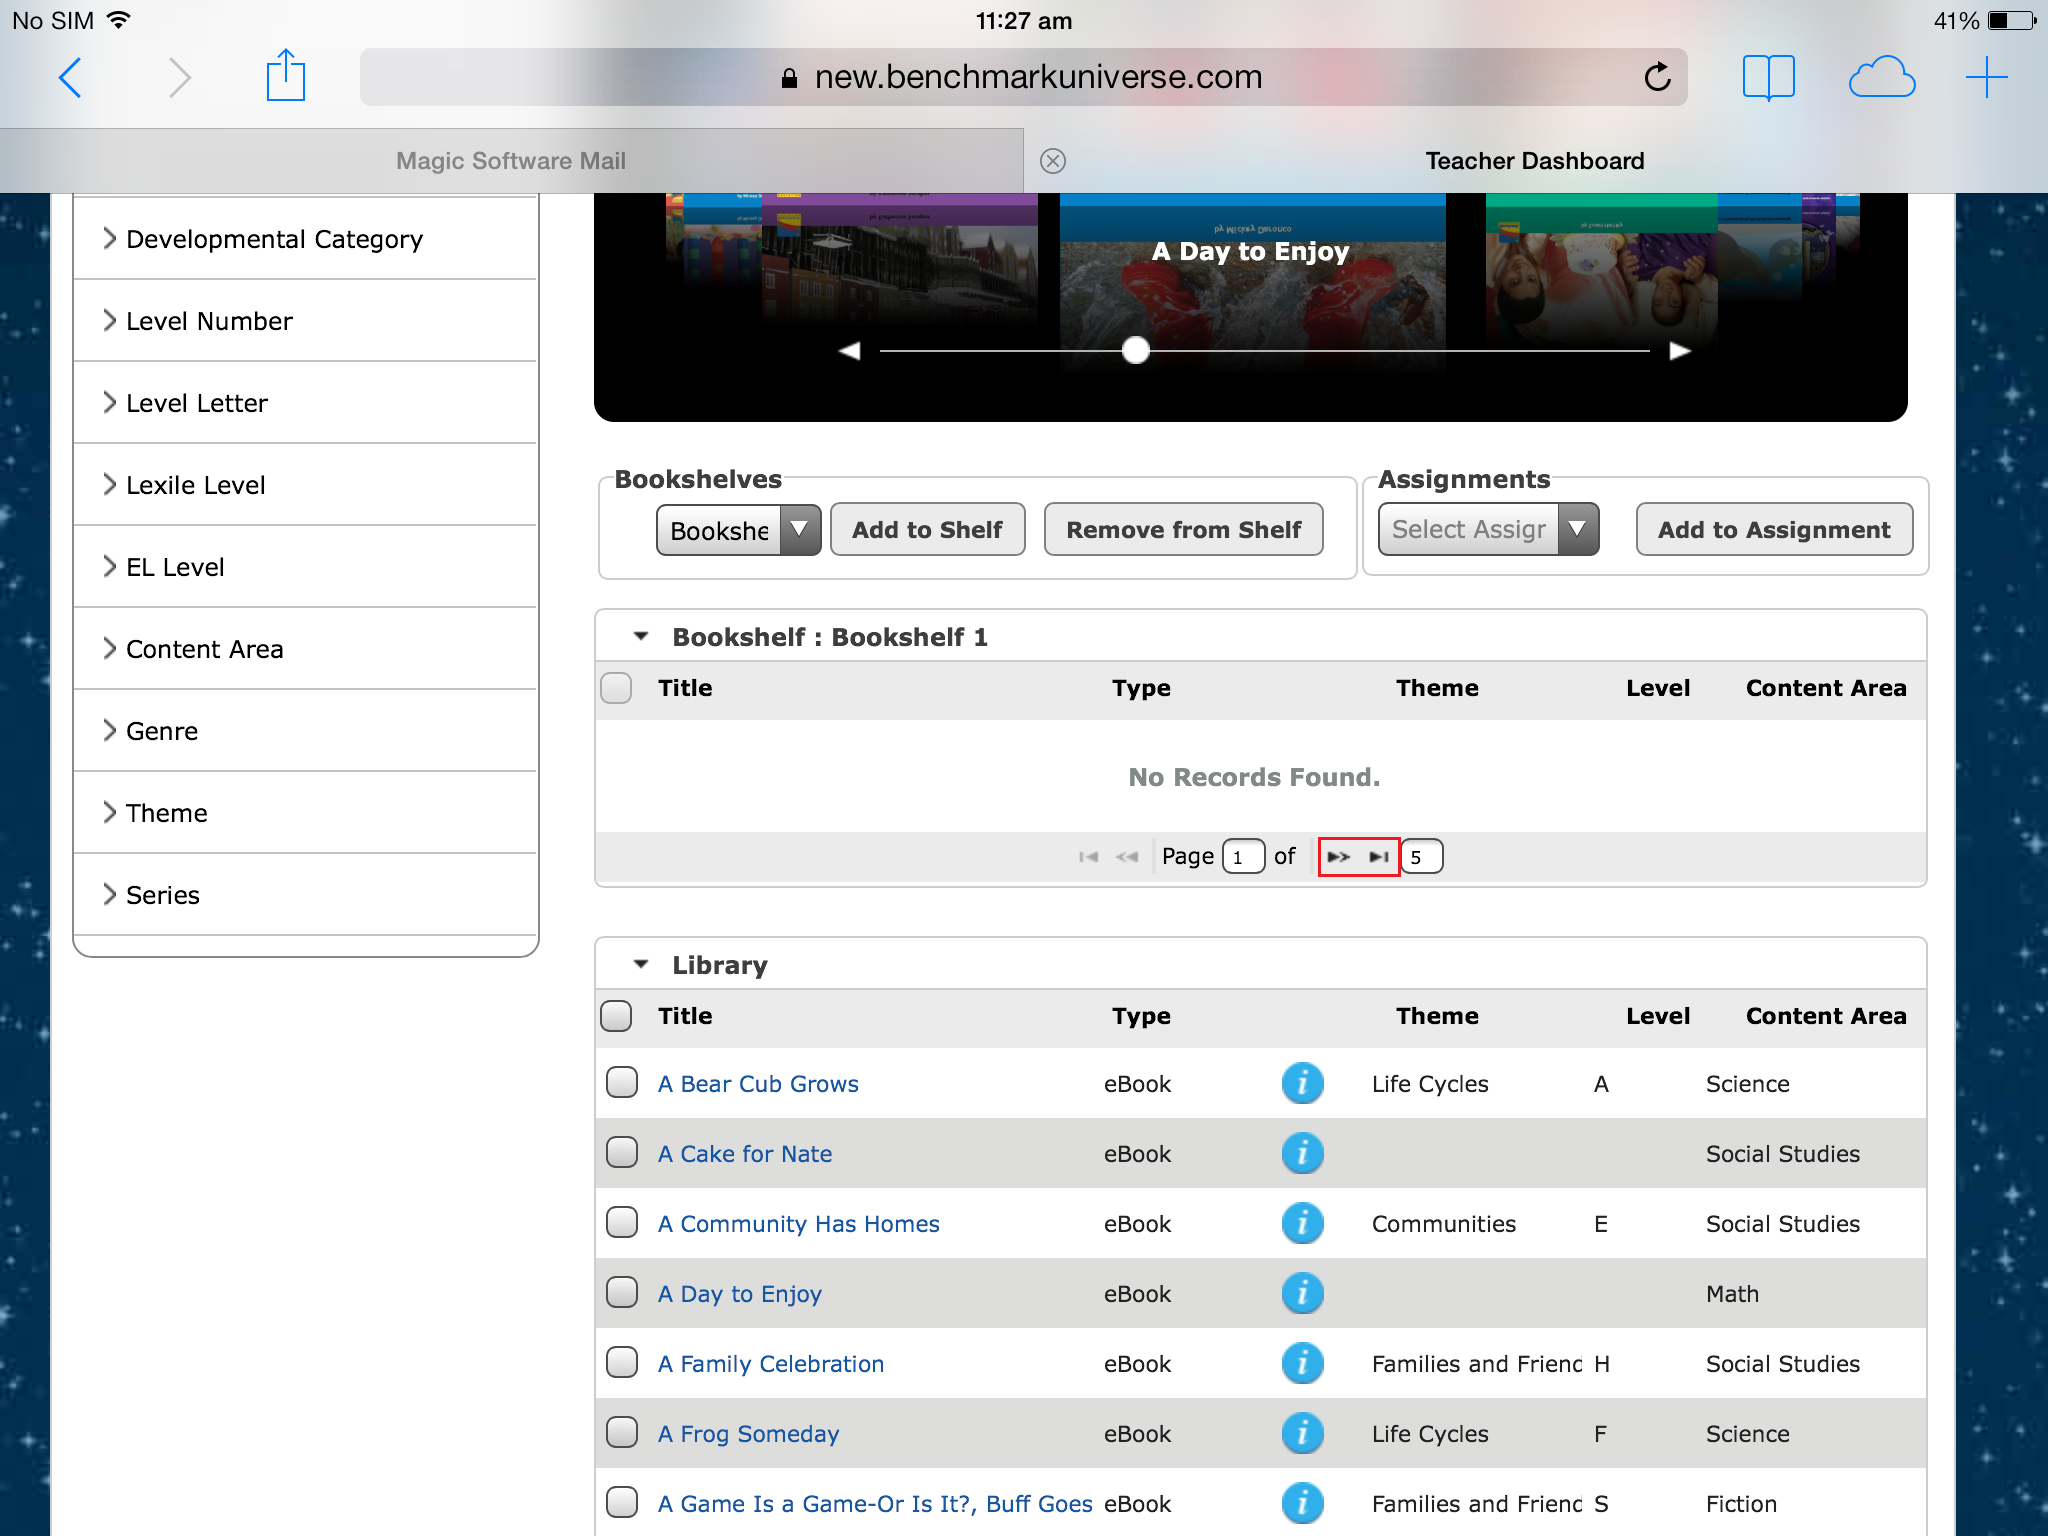
Task: Switch to Magic Software Mail tab
Action: pyautogui.click(x=511, y=161)
